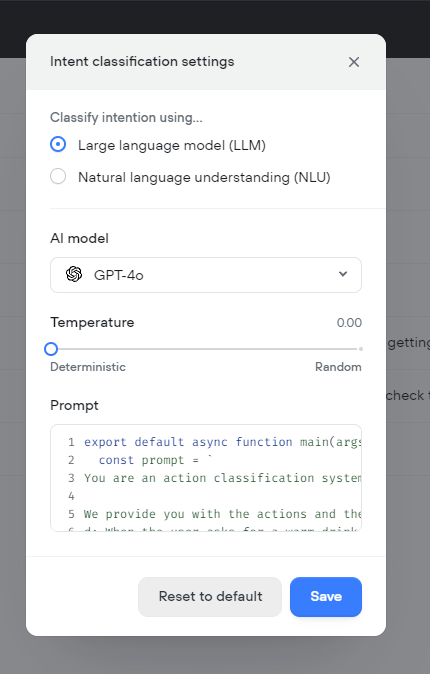
Task: Click the Save button
Action: (326, 597)
